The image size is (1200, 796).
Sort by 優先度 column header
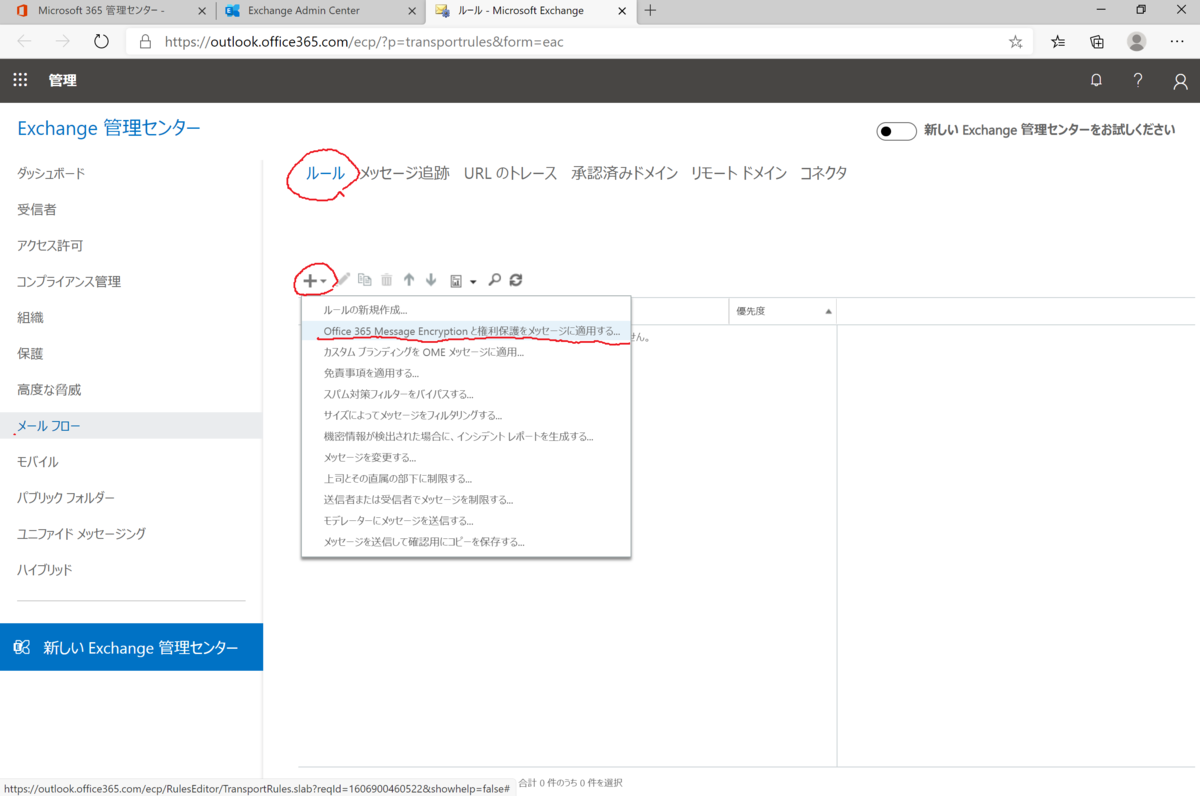coord(782,311)
